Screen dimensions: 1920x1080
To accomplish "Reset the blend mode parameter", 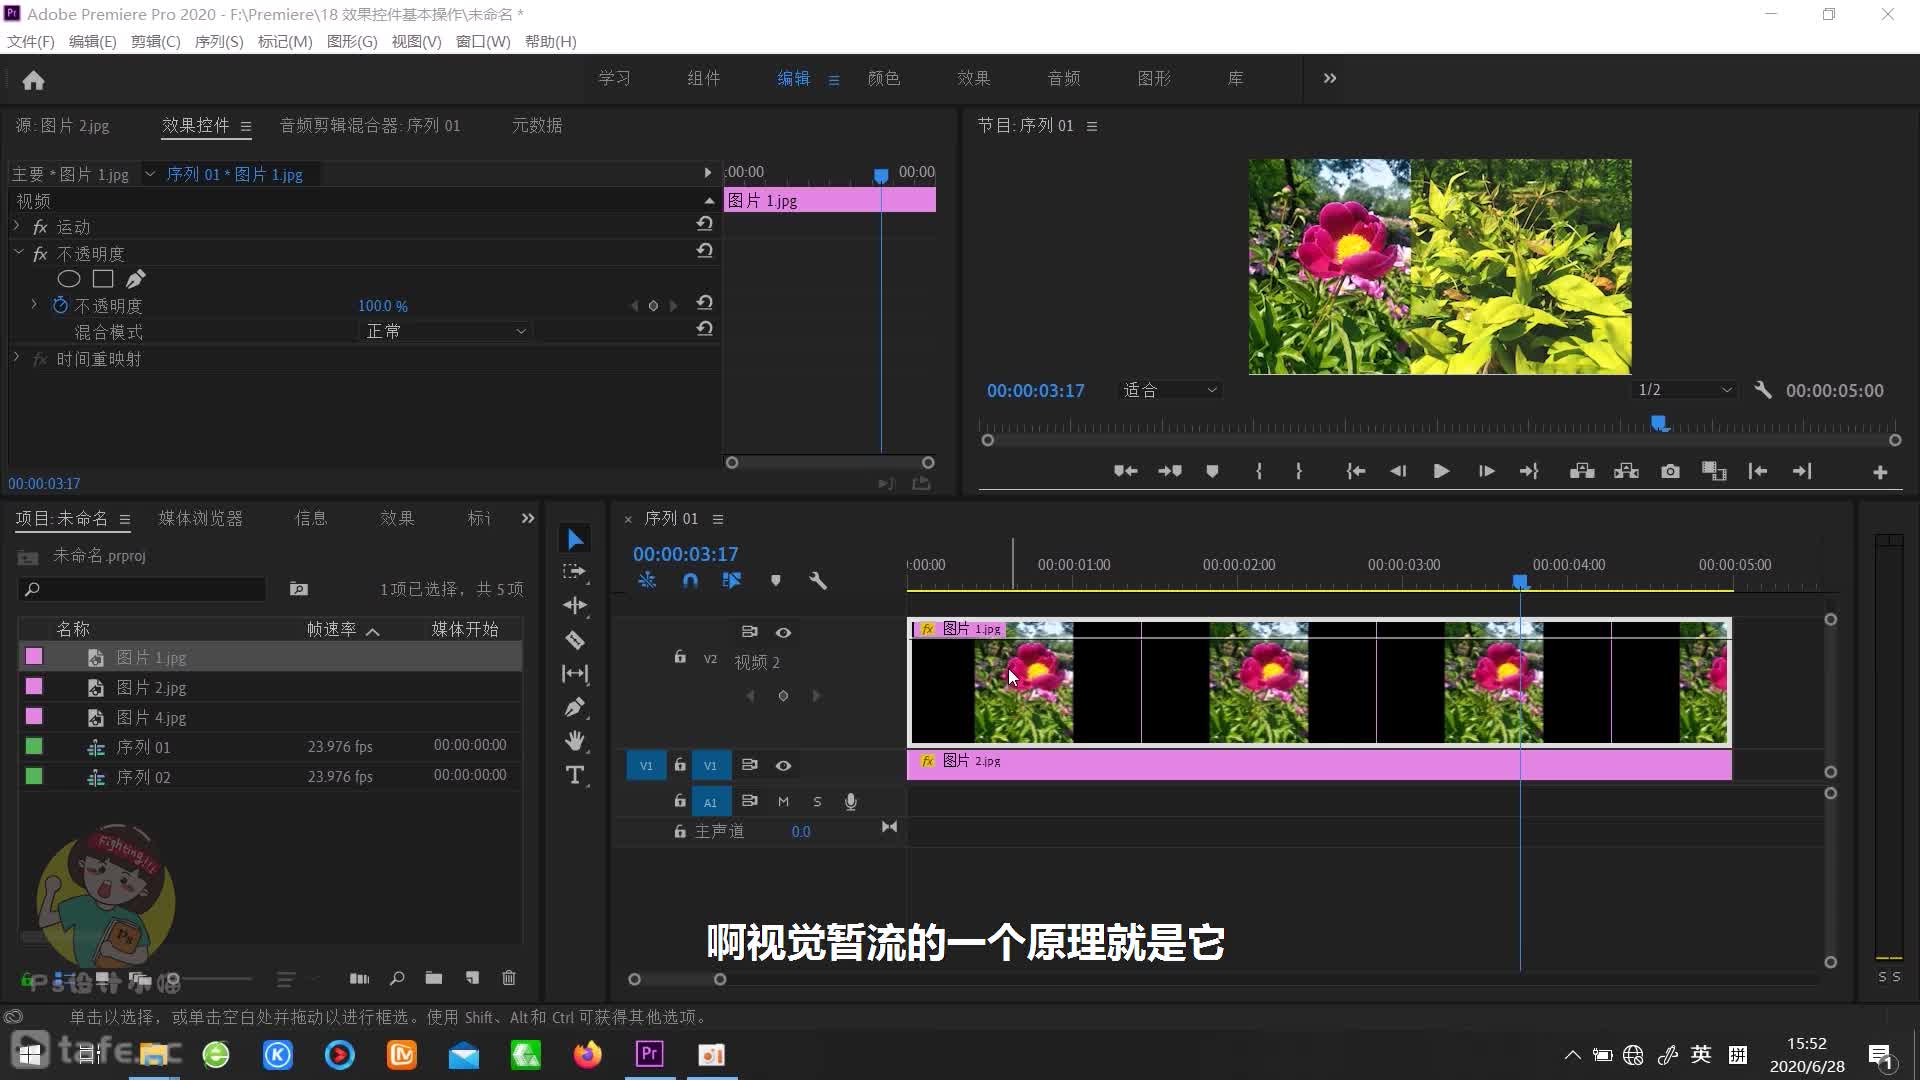I will click(705, 329).
